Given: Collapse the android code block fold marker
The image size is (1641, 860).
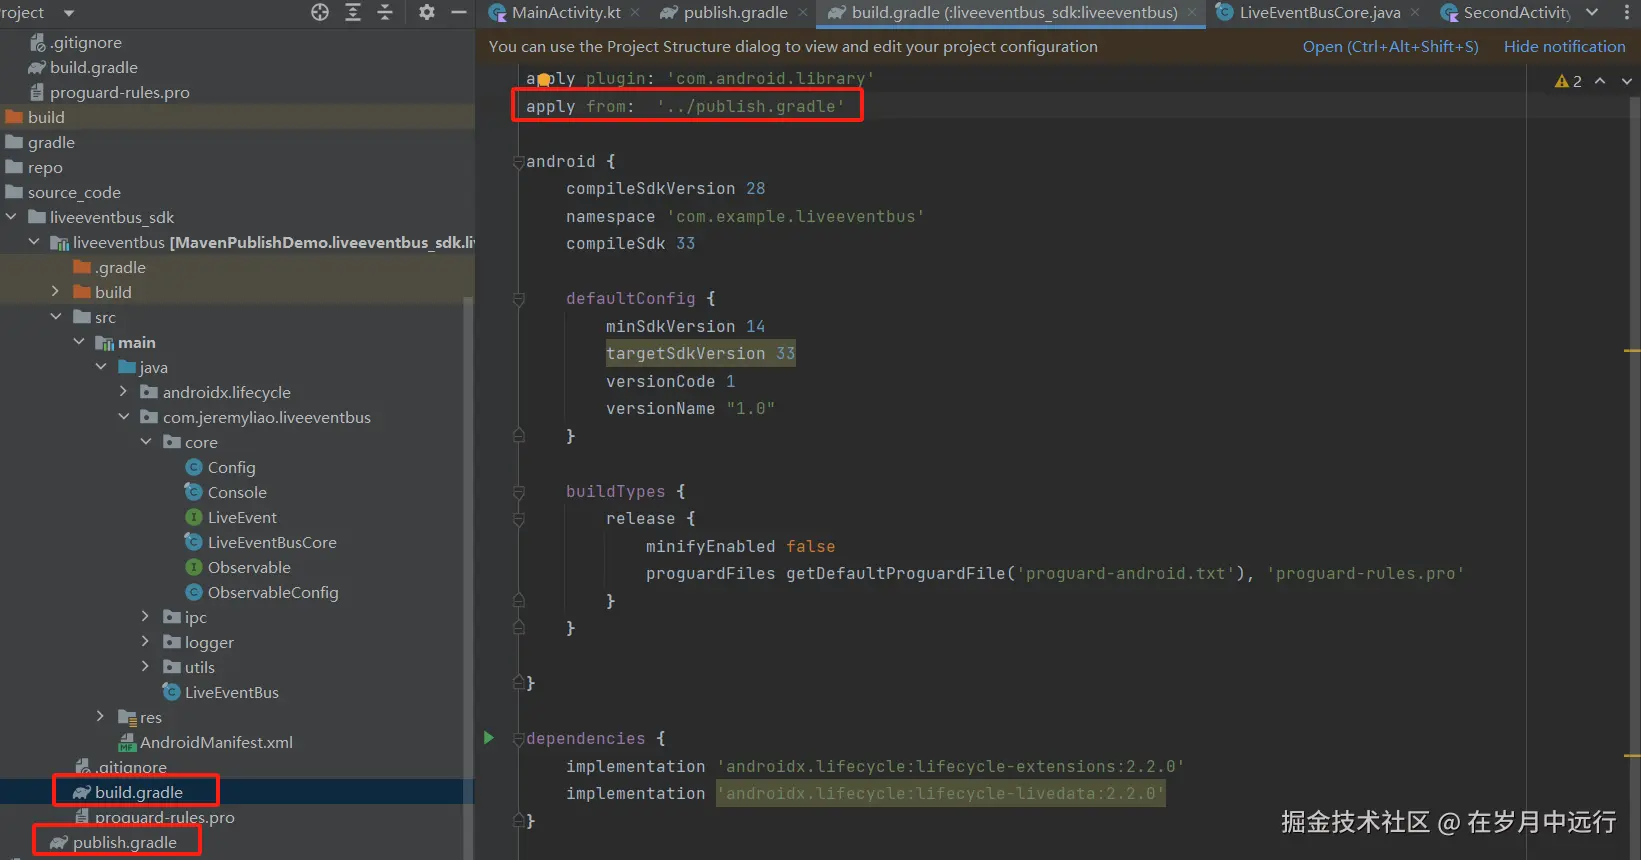Looking at the screenshot, I should (x=518, y=162).
